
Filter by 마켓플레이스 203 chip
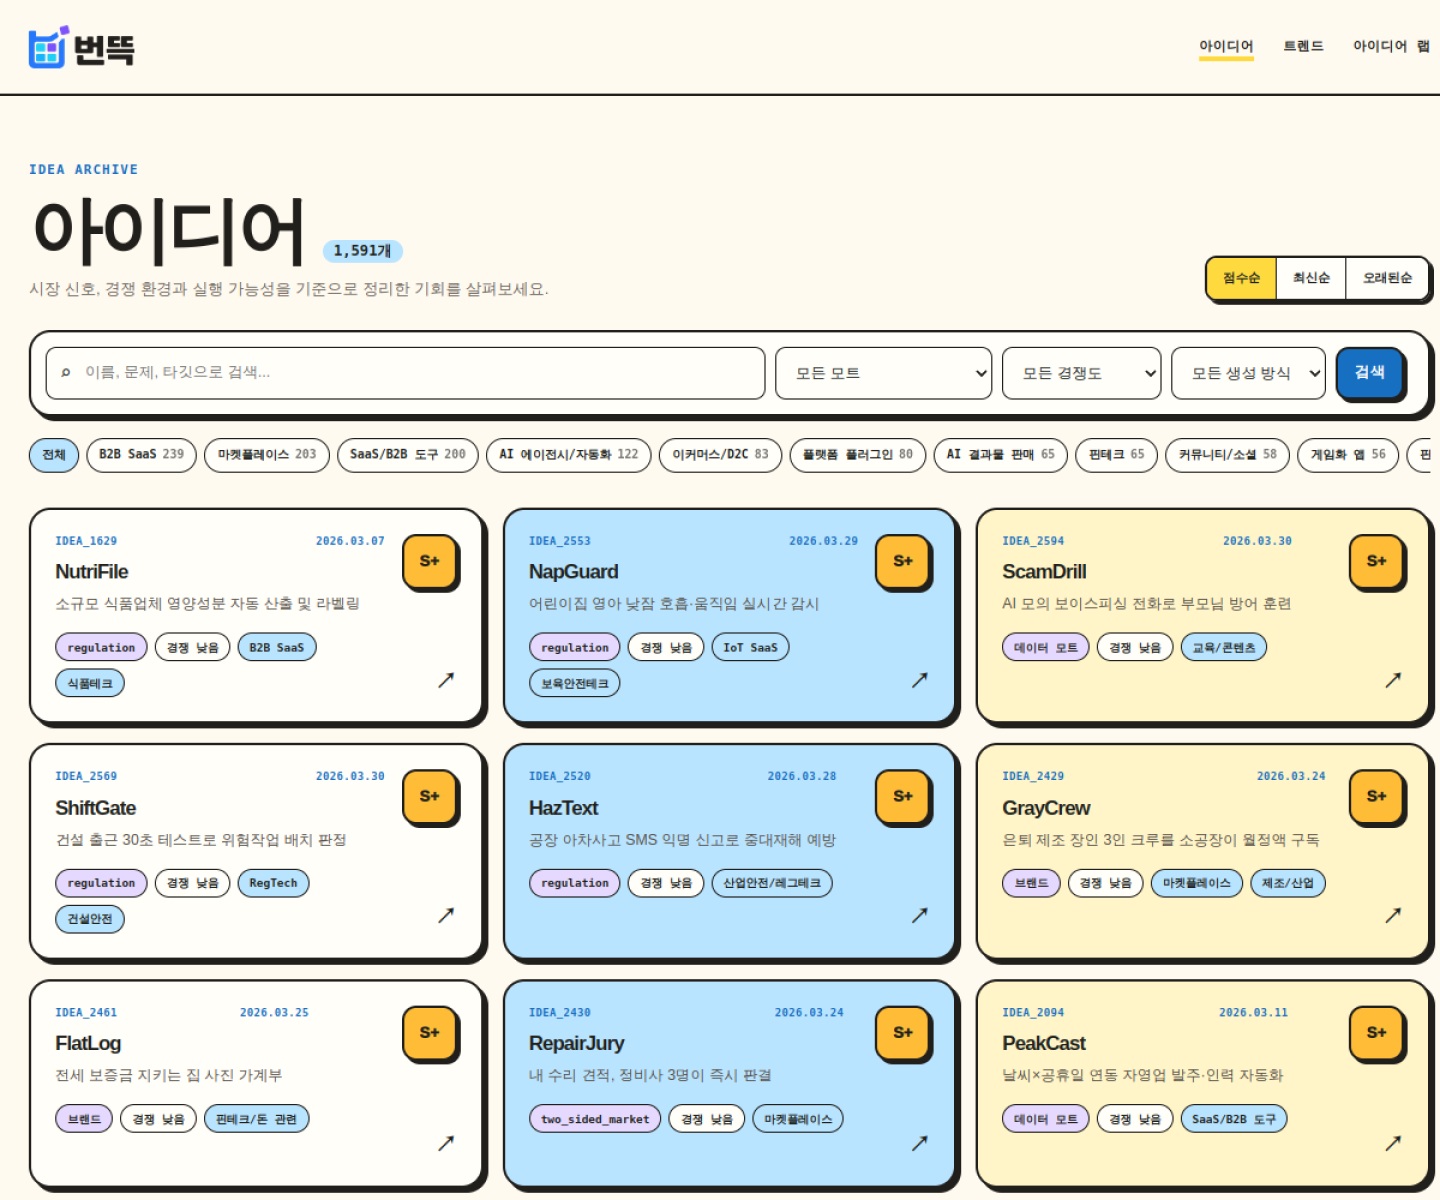(x=267, y=455)
